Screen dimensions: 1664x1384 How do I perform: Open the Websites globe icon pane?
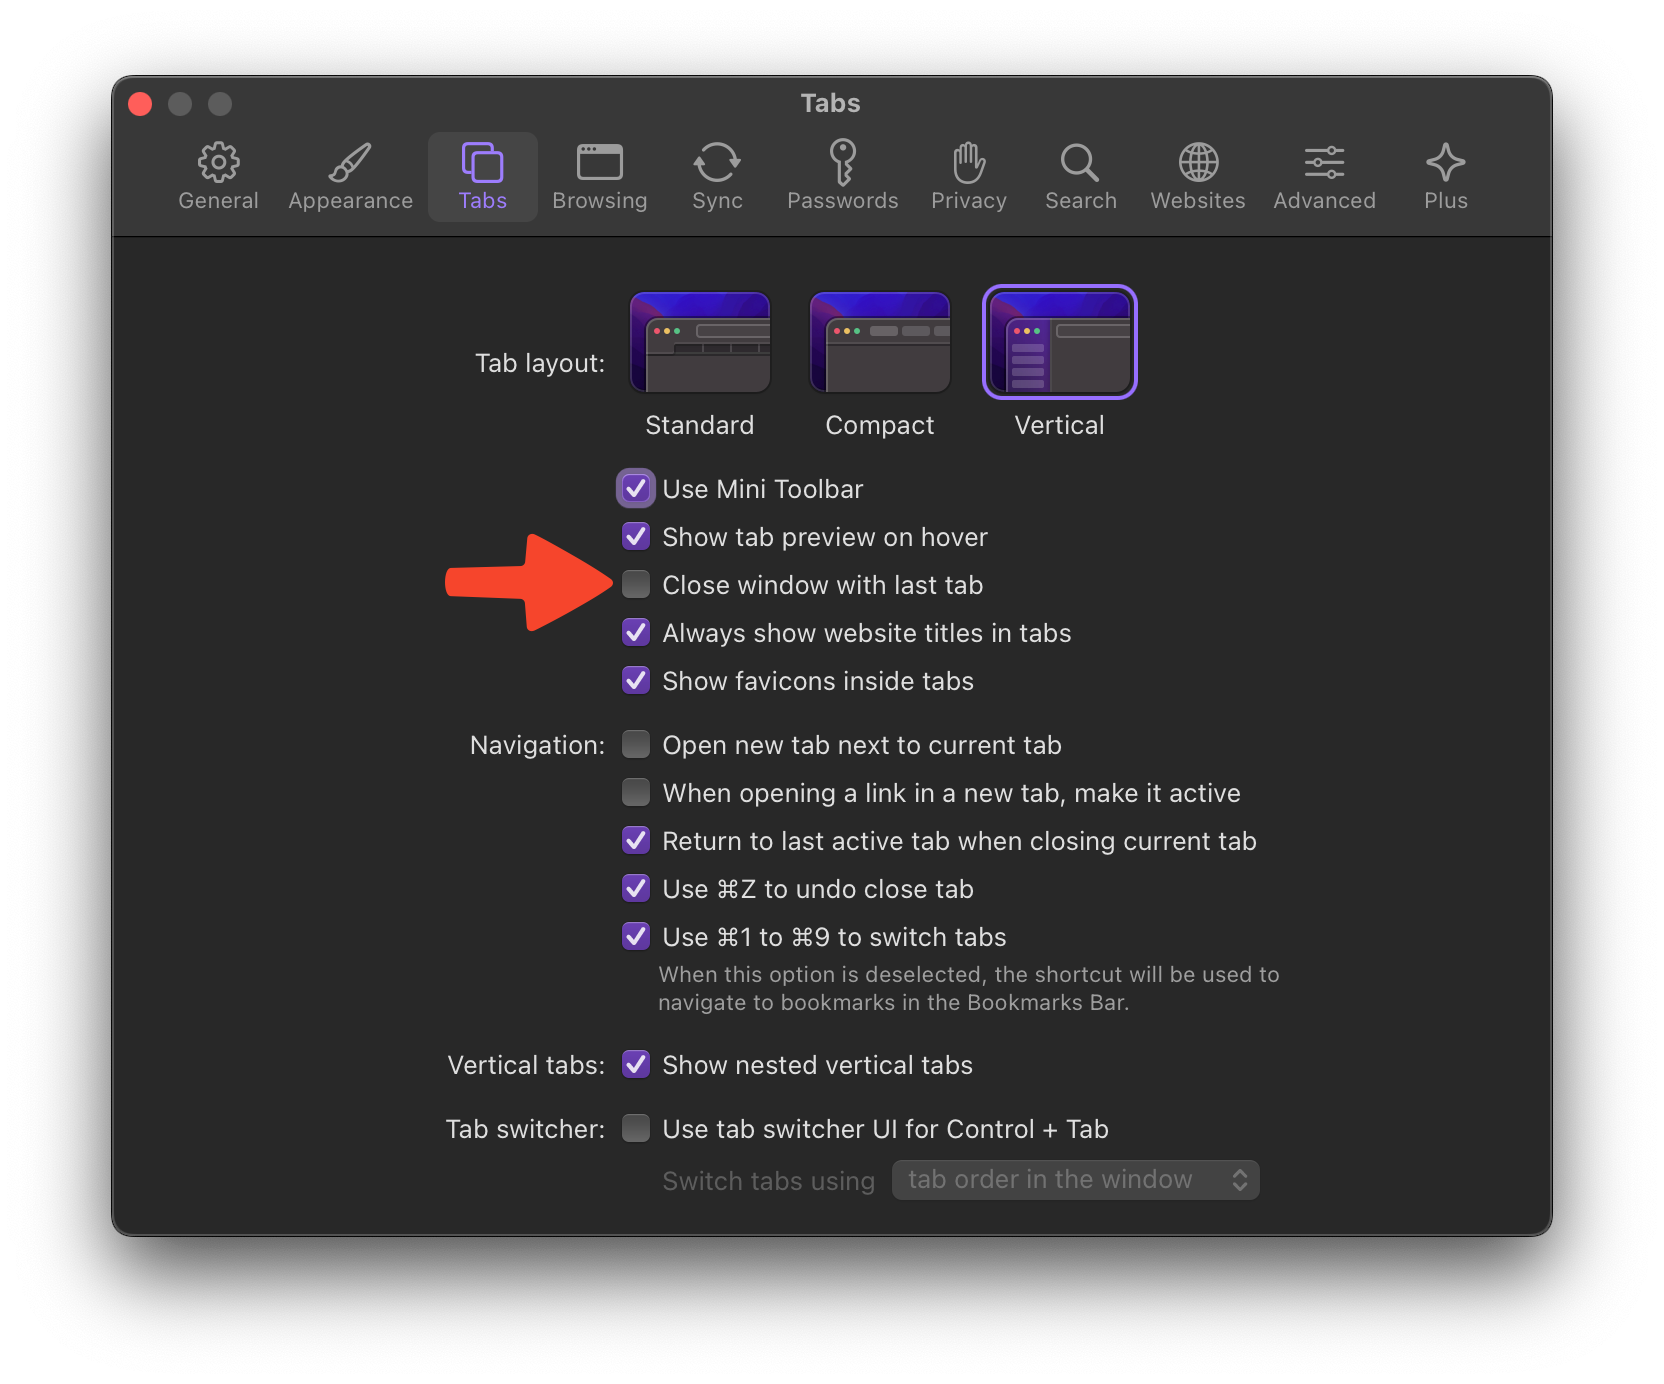click(1197, 176)
